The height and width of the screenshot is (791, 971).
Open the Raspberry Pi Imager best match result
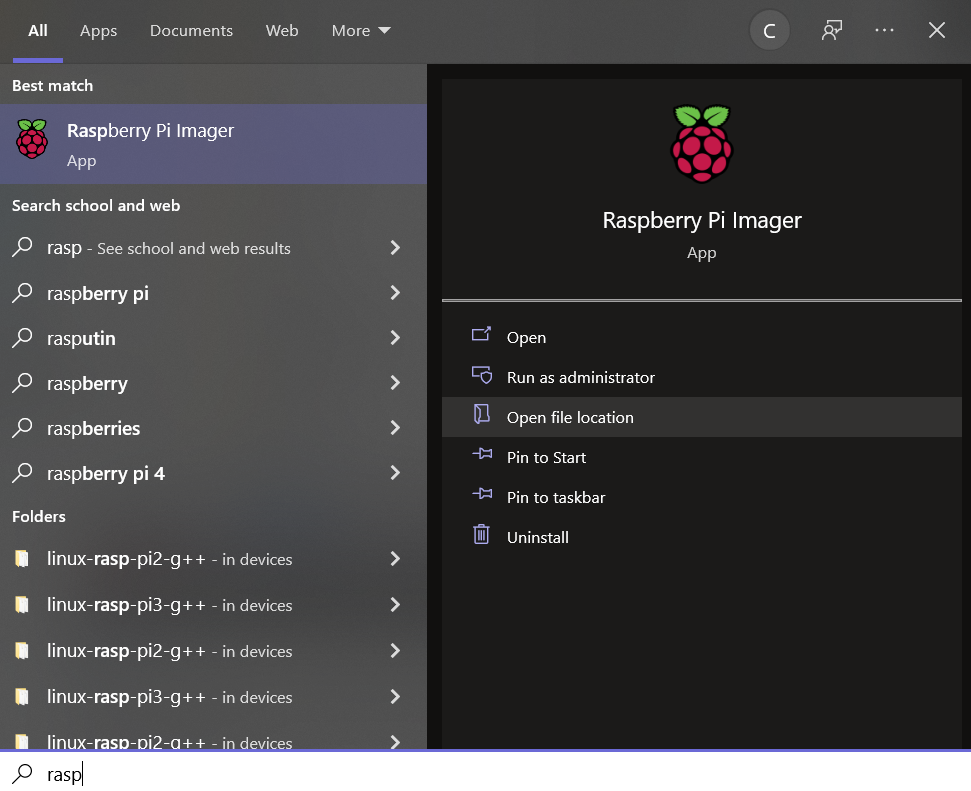(213, 144)
